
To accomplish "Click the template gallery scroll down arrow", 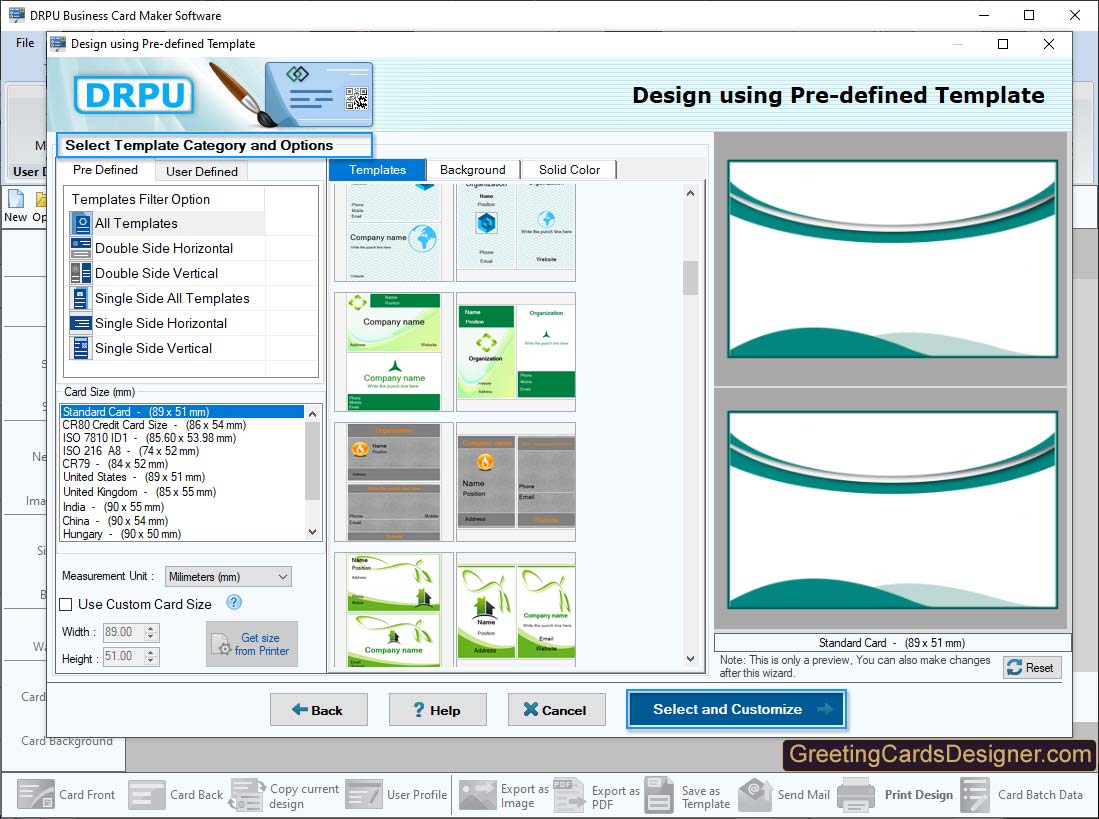I will pos(690,659).
